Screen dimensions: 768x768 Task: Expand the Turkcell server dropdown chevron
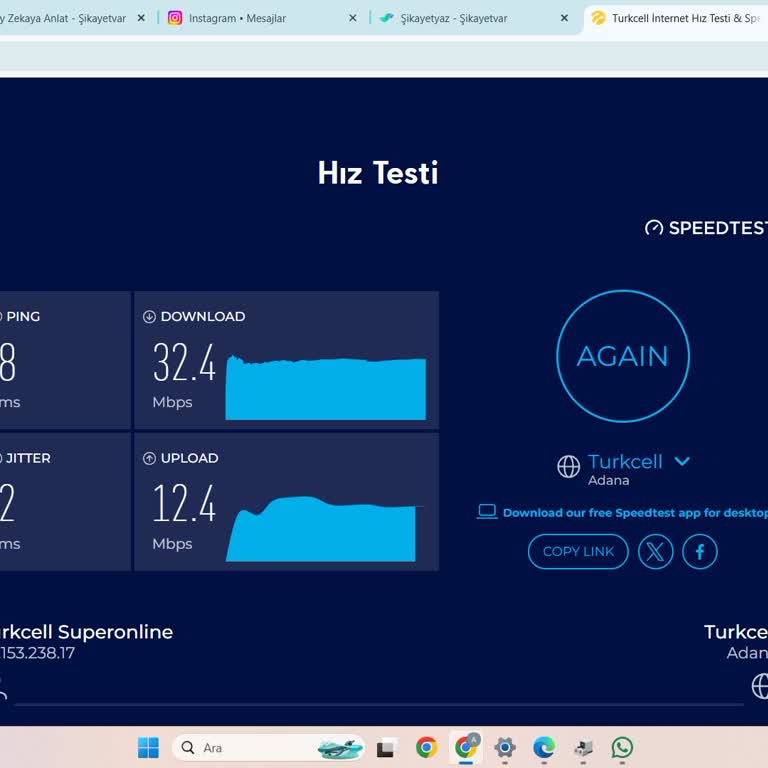tap(682, 461)
